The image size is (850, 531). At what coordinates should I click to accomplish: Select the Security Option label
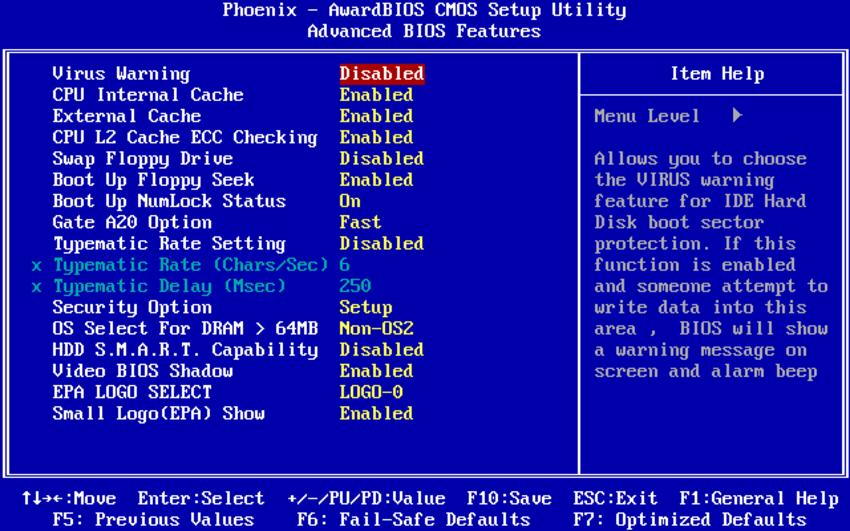coord(132,307)
